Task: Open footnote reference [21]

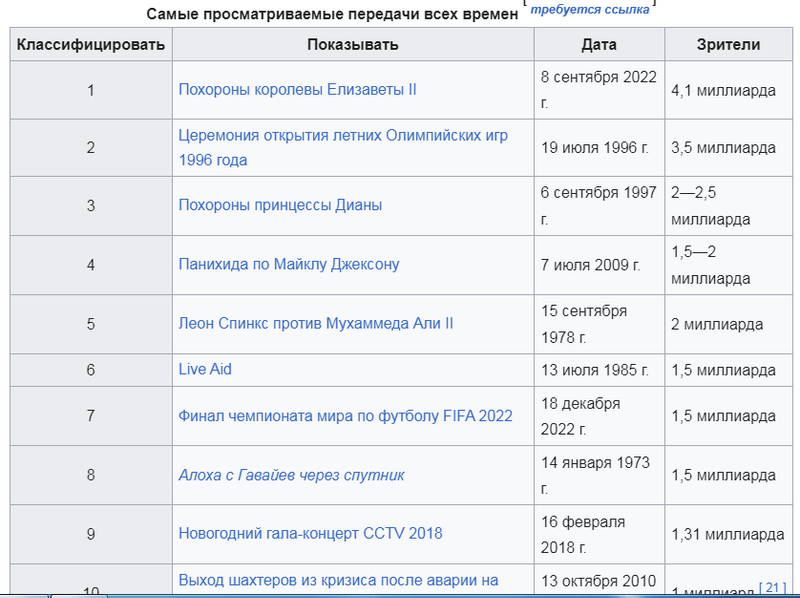Action: [772, 587]
